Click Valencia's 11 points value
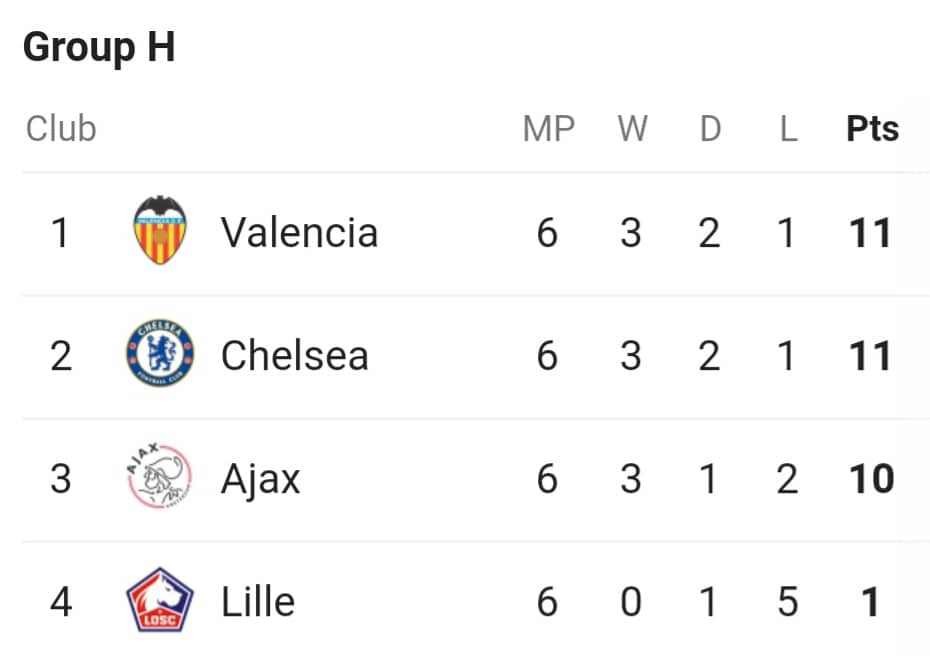The image size is (930, 656). [870, 233]
